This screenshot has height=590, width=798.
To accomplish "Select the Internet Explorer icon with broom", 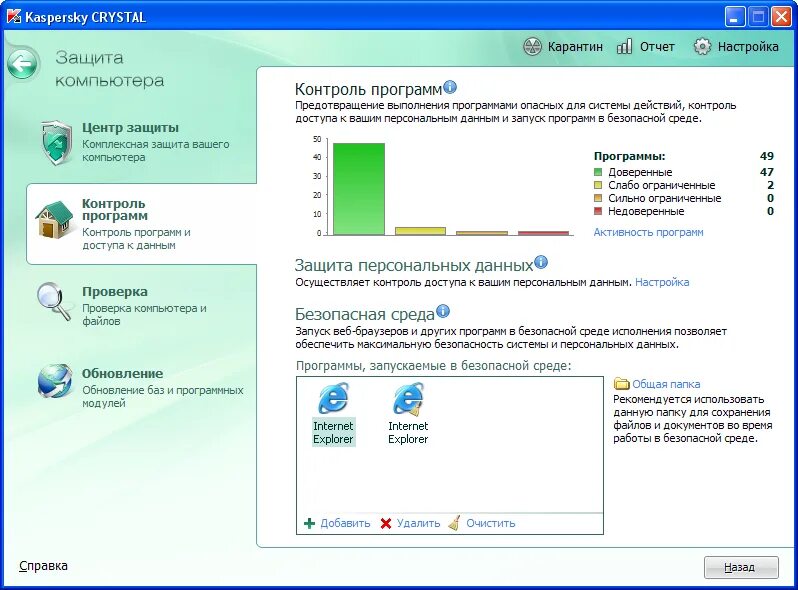I will coord(408,399).
